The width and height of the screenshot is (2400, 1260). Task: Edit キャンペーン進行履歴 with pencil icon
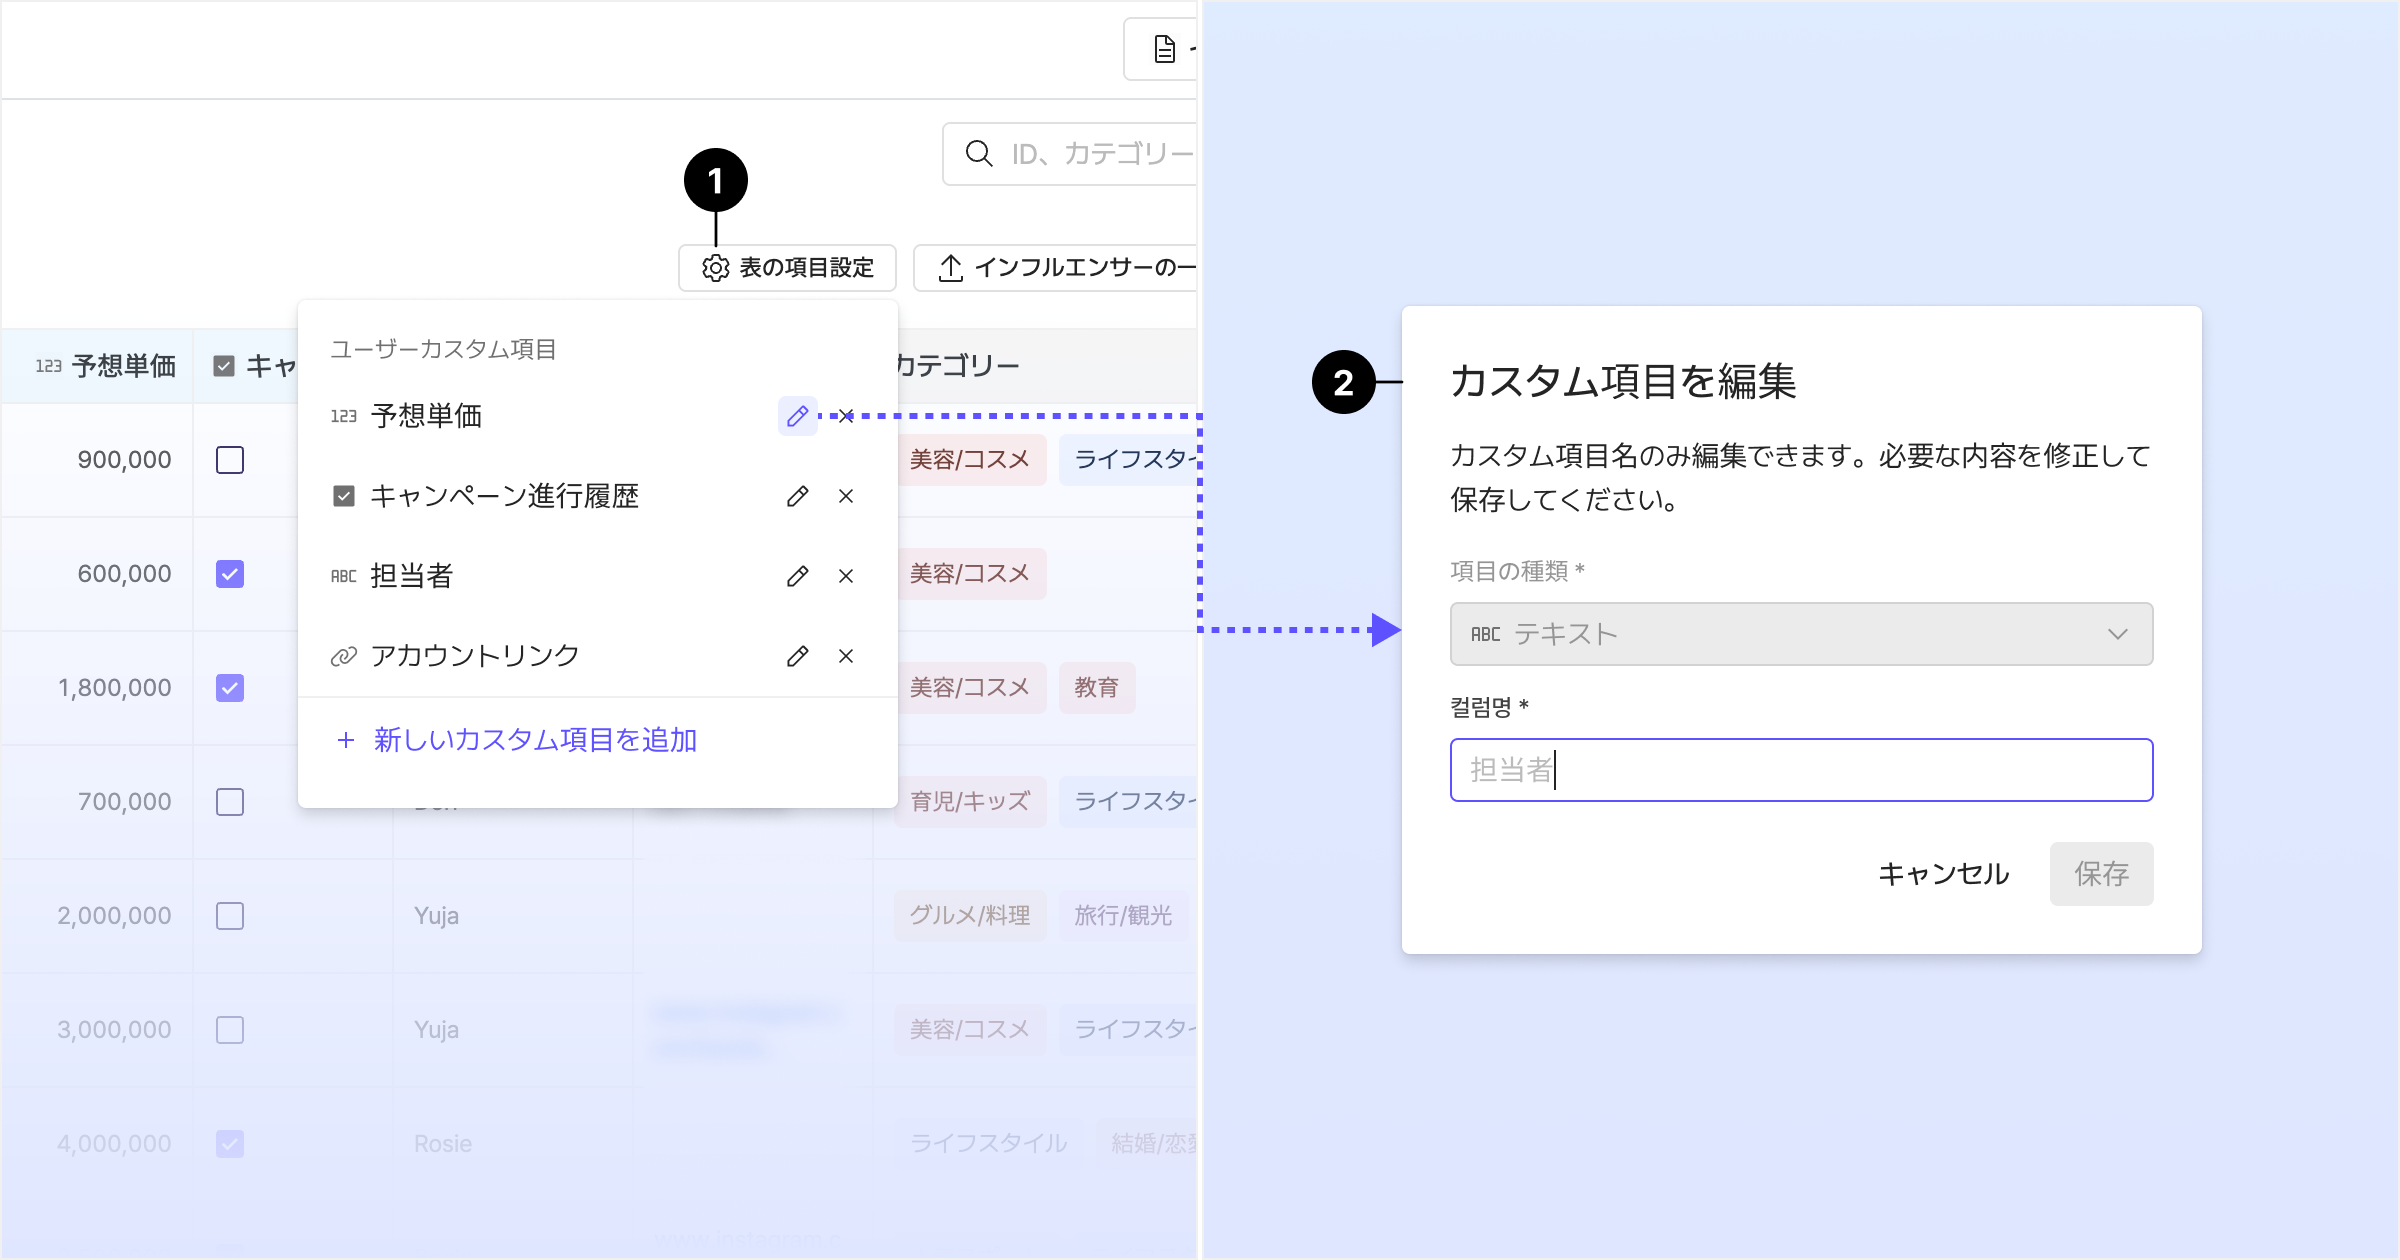[797, 496]
